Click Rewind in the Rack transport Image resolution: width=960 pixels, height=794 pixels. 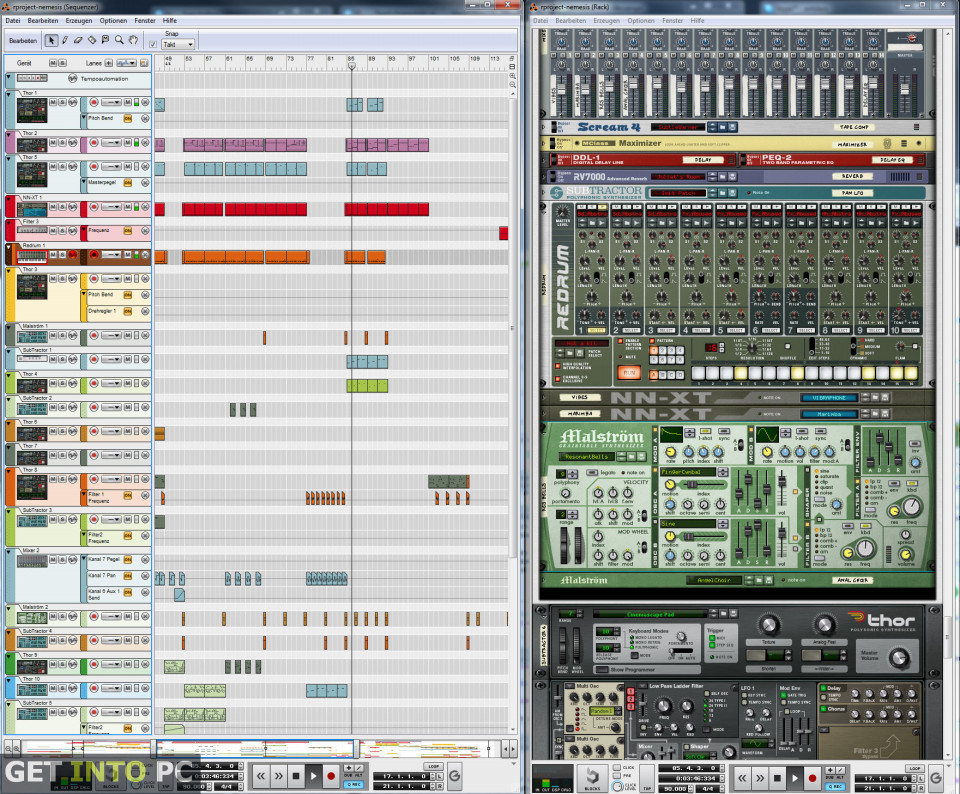pyautogui.click(x=742, y=778)
